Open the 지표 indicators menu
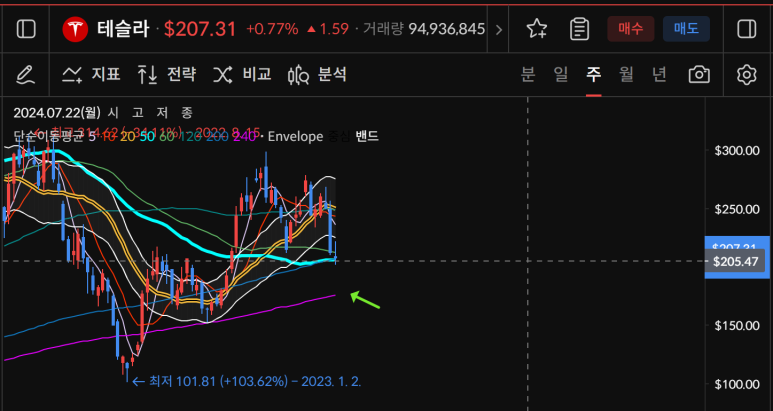773x411 pixels. tap(91, 74)
